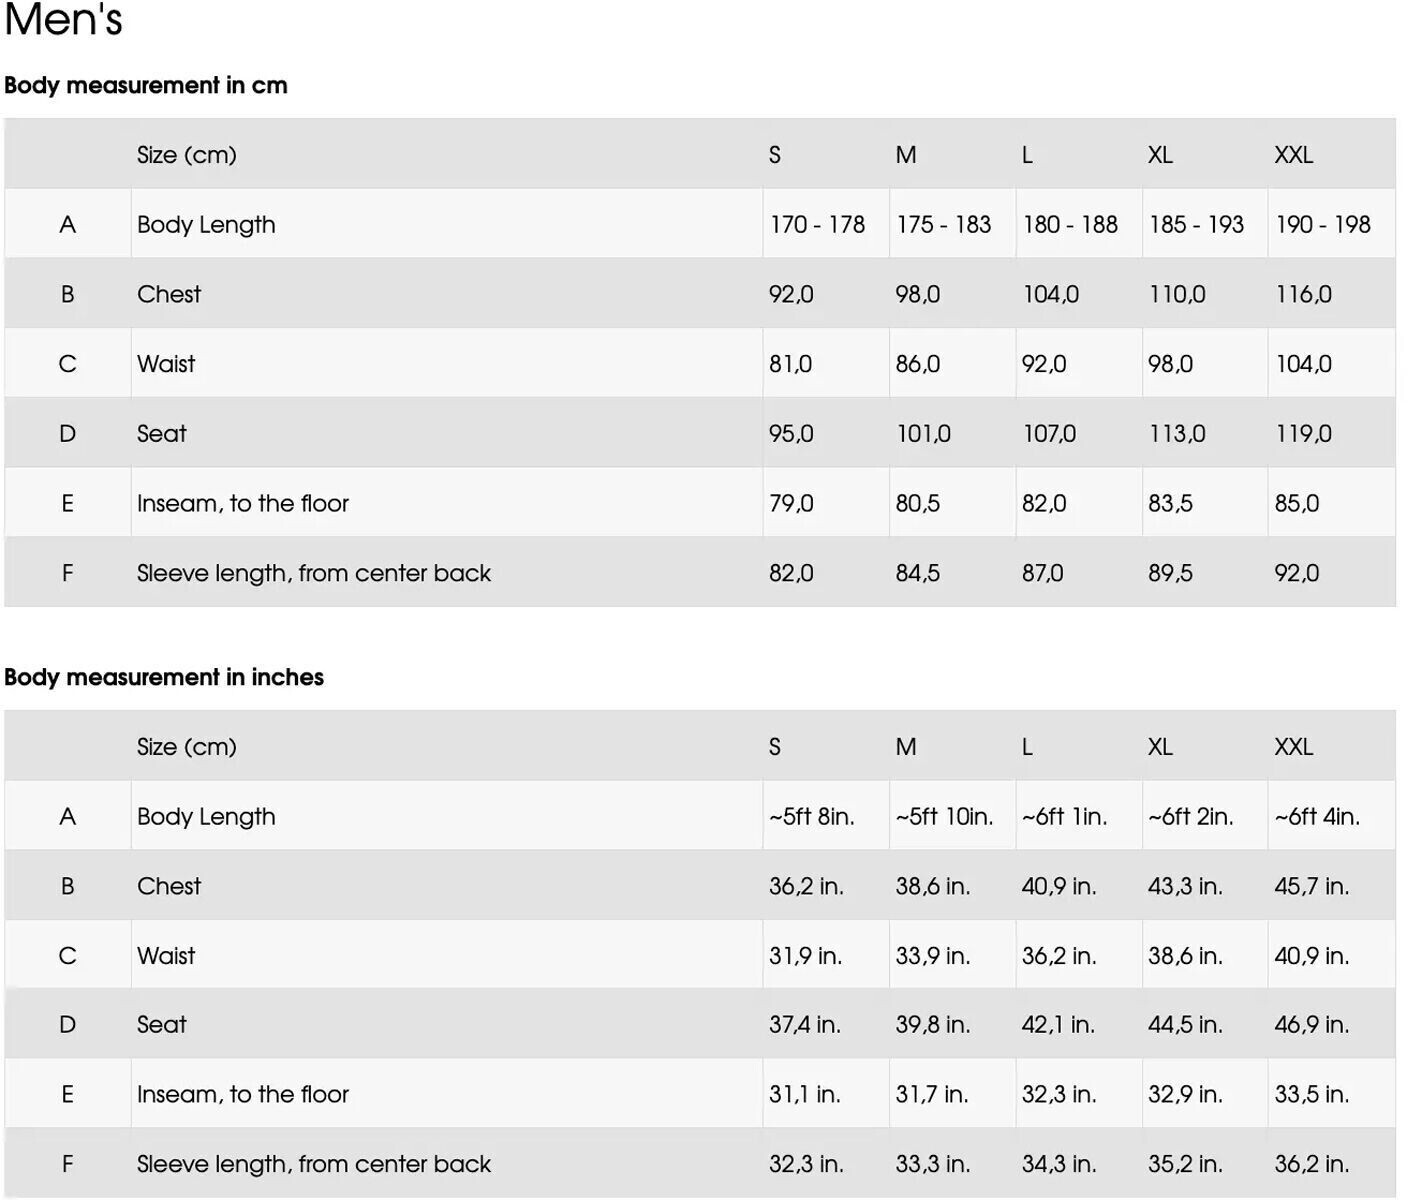The image size is (1408, 1200).
Task: Select the 35,2 in. sleeve length value
Action: click(x=1185, y=1164)
